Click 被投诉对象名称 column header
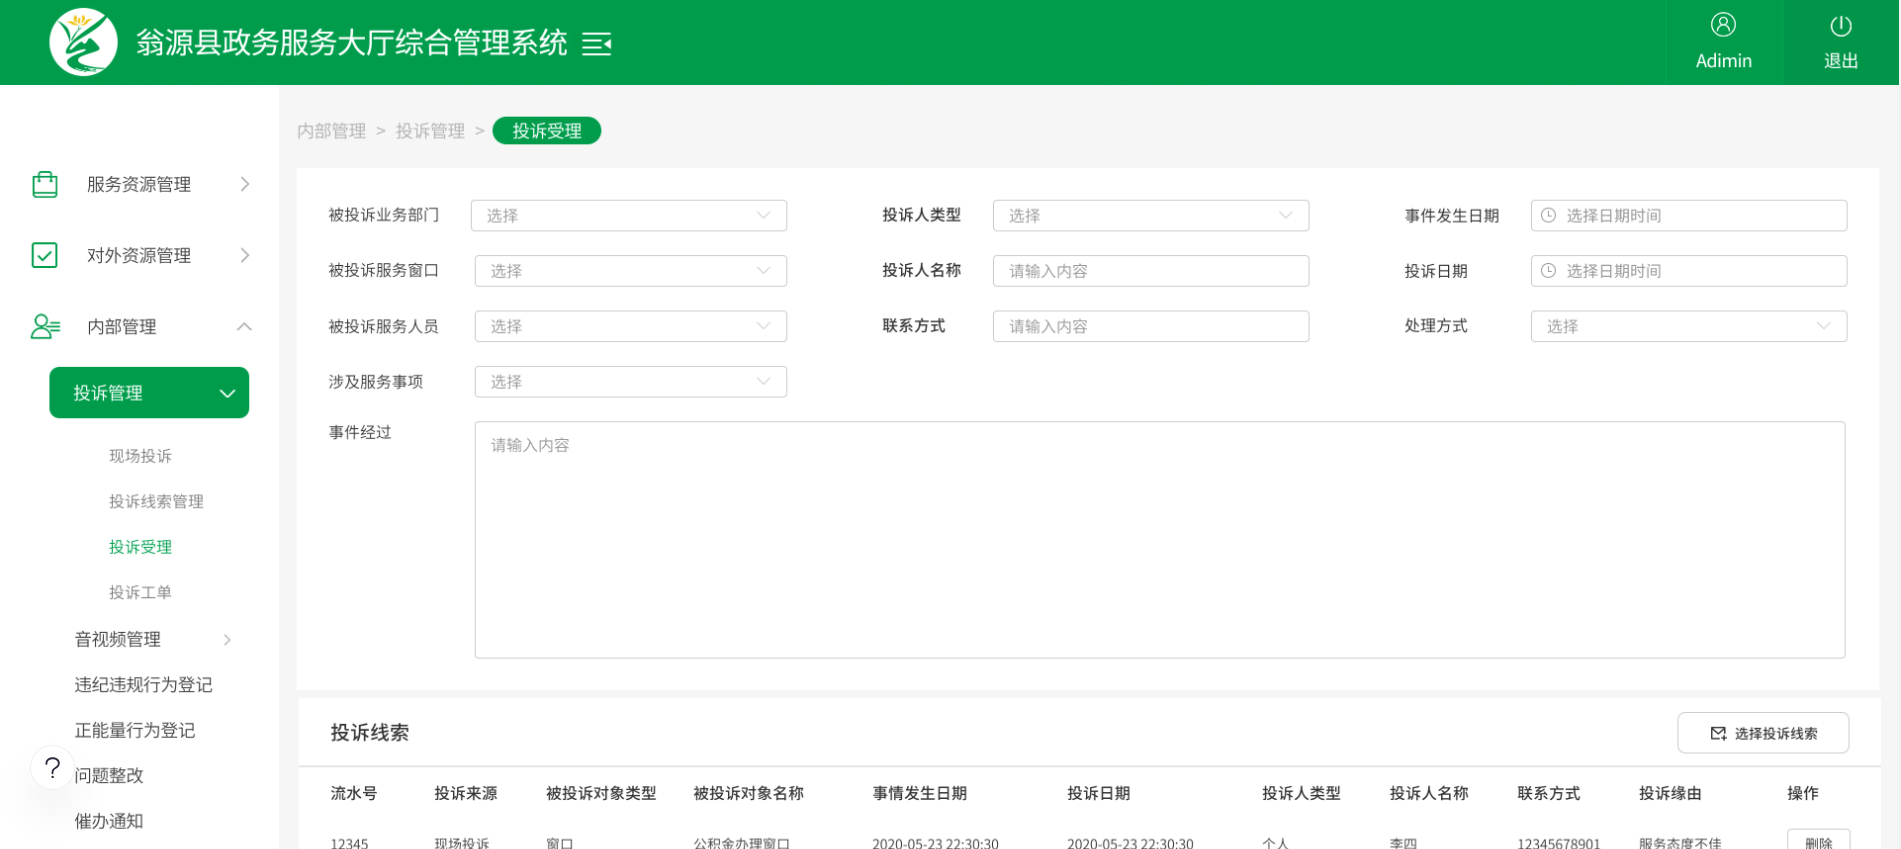This screenshot has height=849, width=1901. [748, 793]
